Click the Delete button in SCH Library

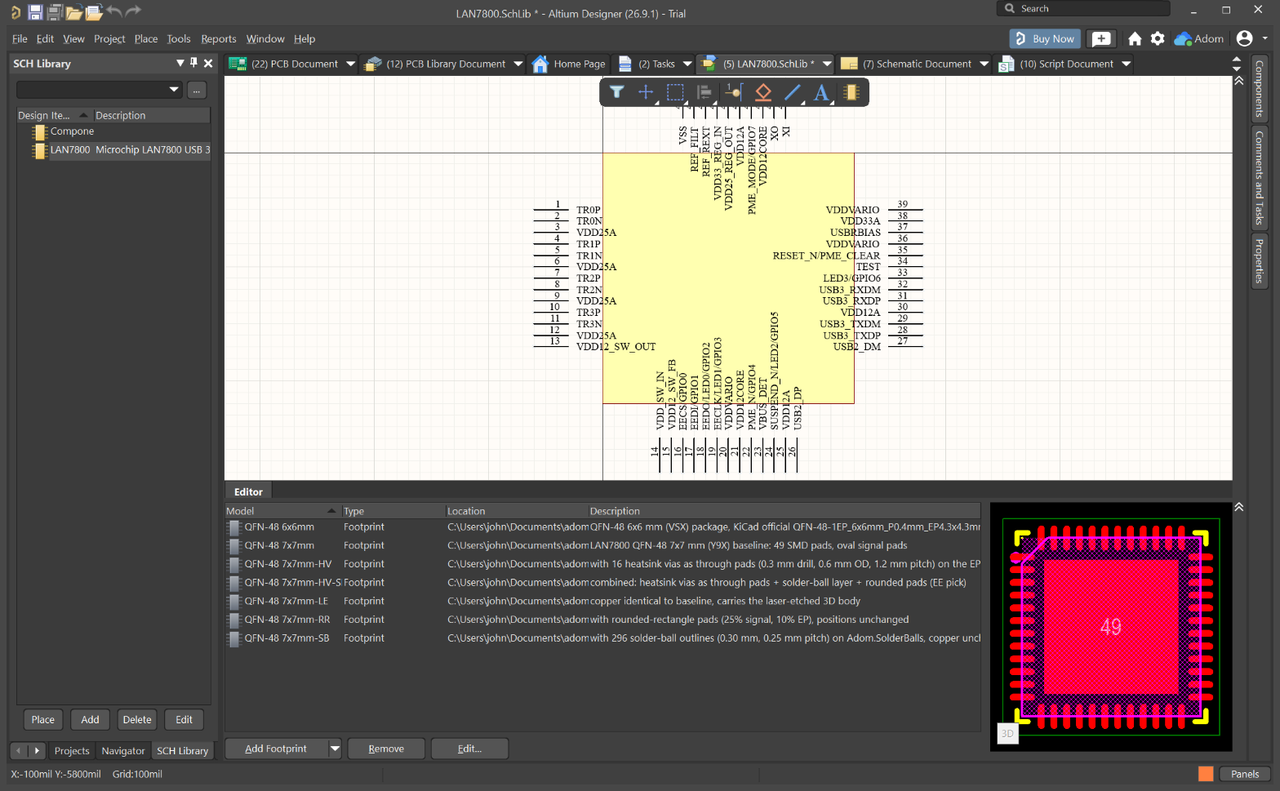[137, 719]
